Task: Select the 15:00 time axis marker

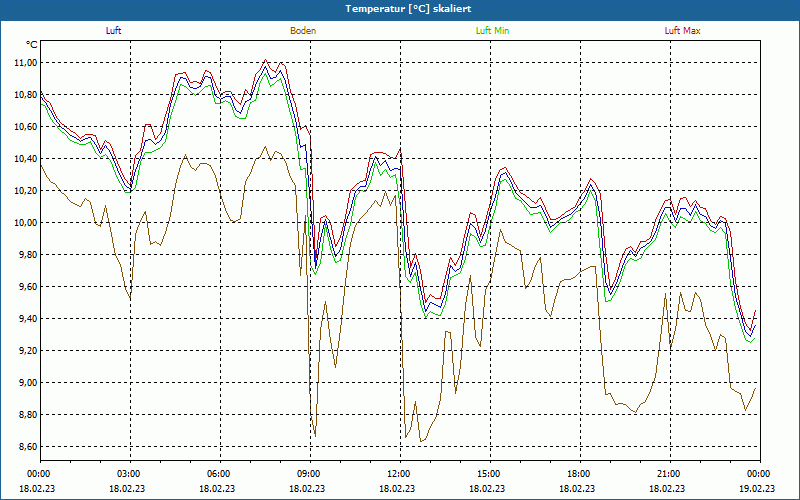Action: pyautogui.click(x=488, y=474)
